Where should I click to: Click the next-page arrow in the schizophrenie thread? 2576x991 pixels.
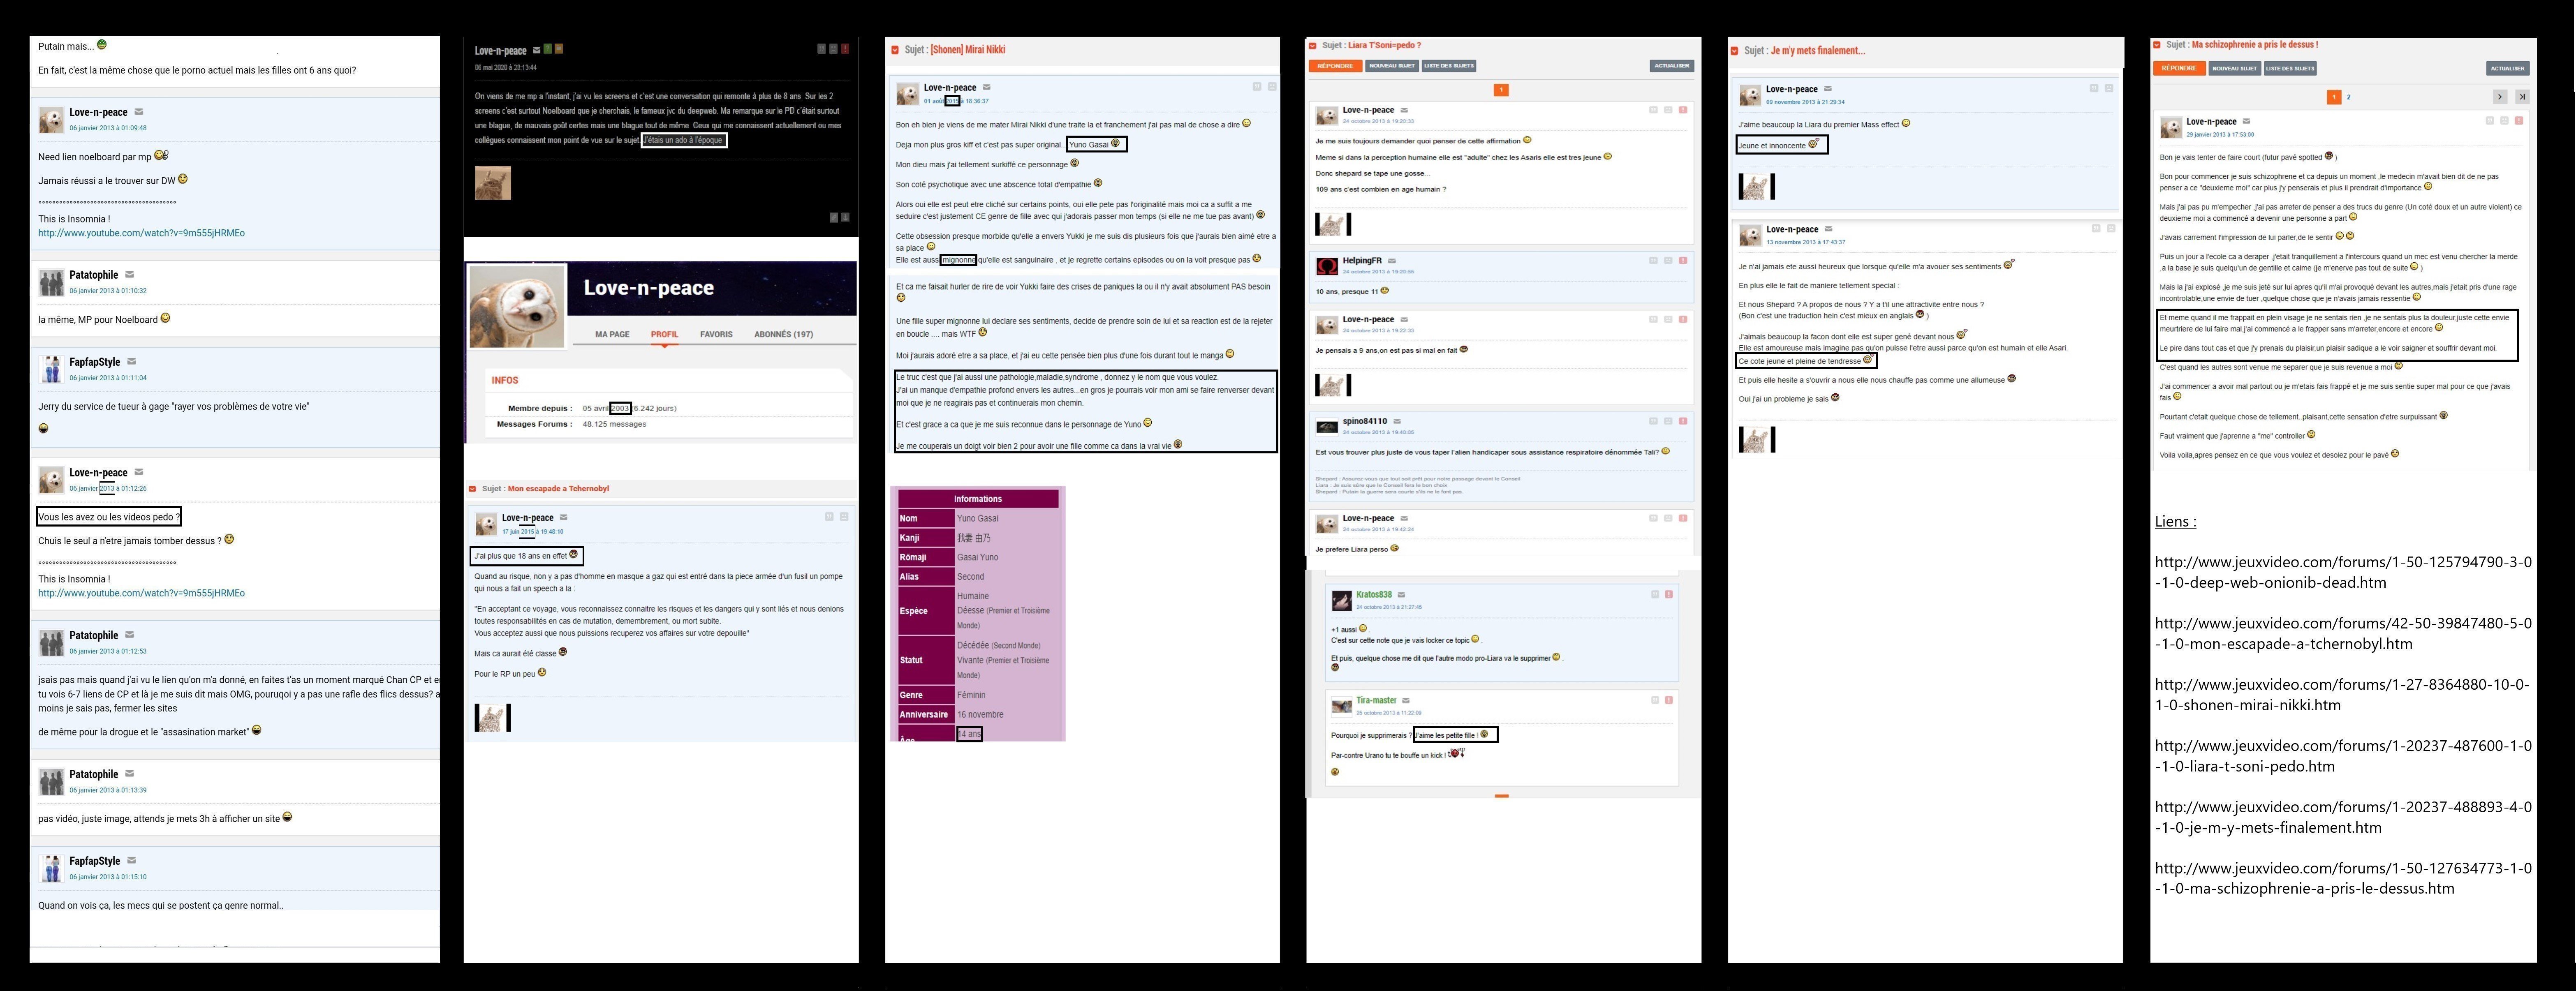[x=2500, y=97]
